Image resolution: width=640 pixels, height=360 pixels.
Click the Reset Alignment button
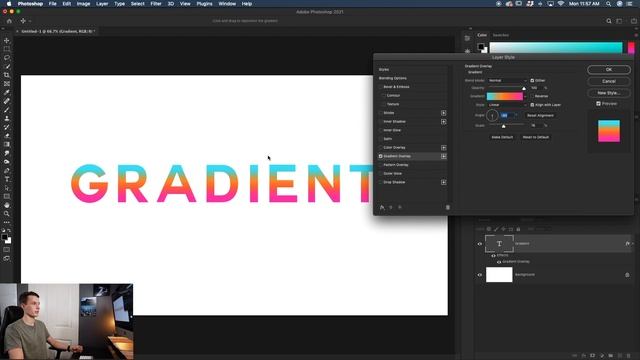coord(540,116)
